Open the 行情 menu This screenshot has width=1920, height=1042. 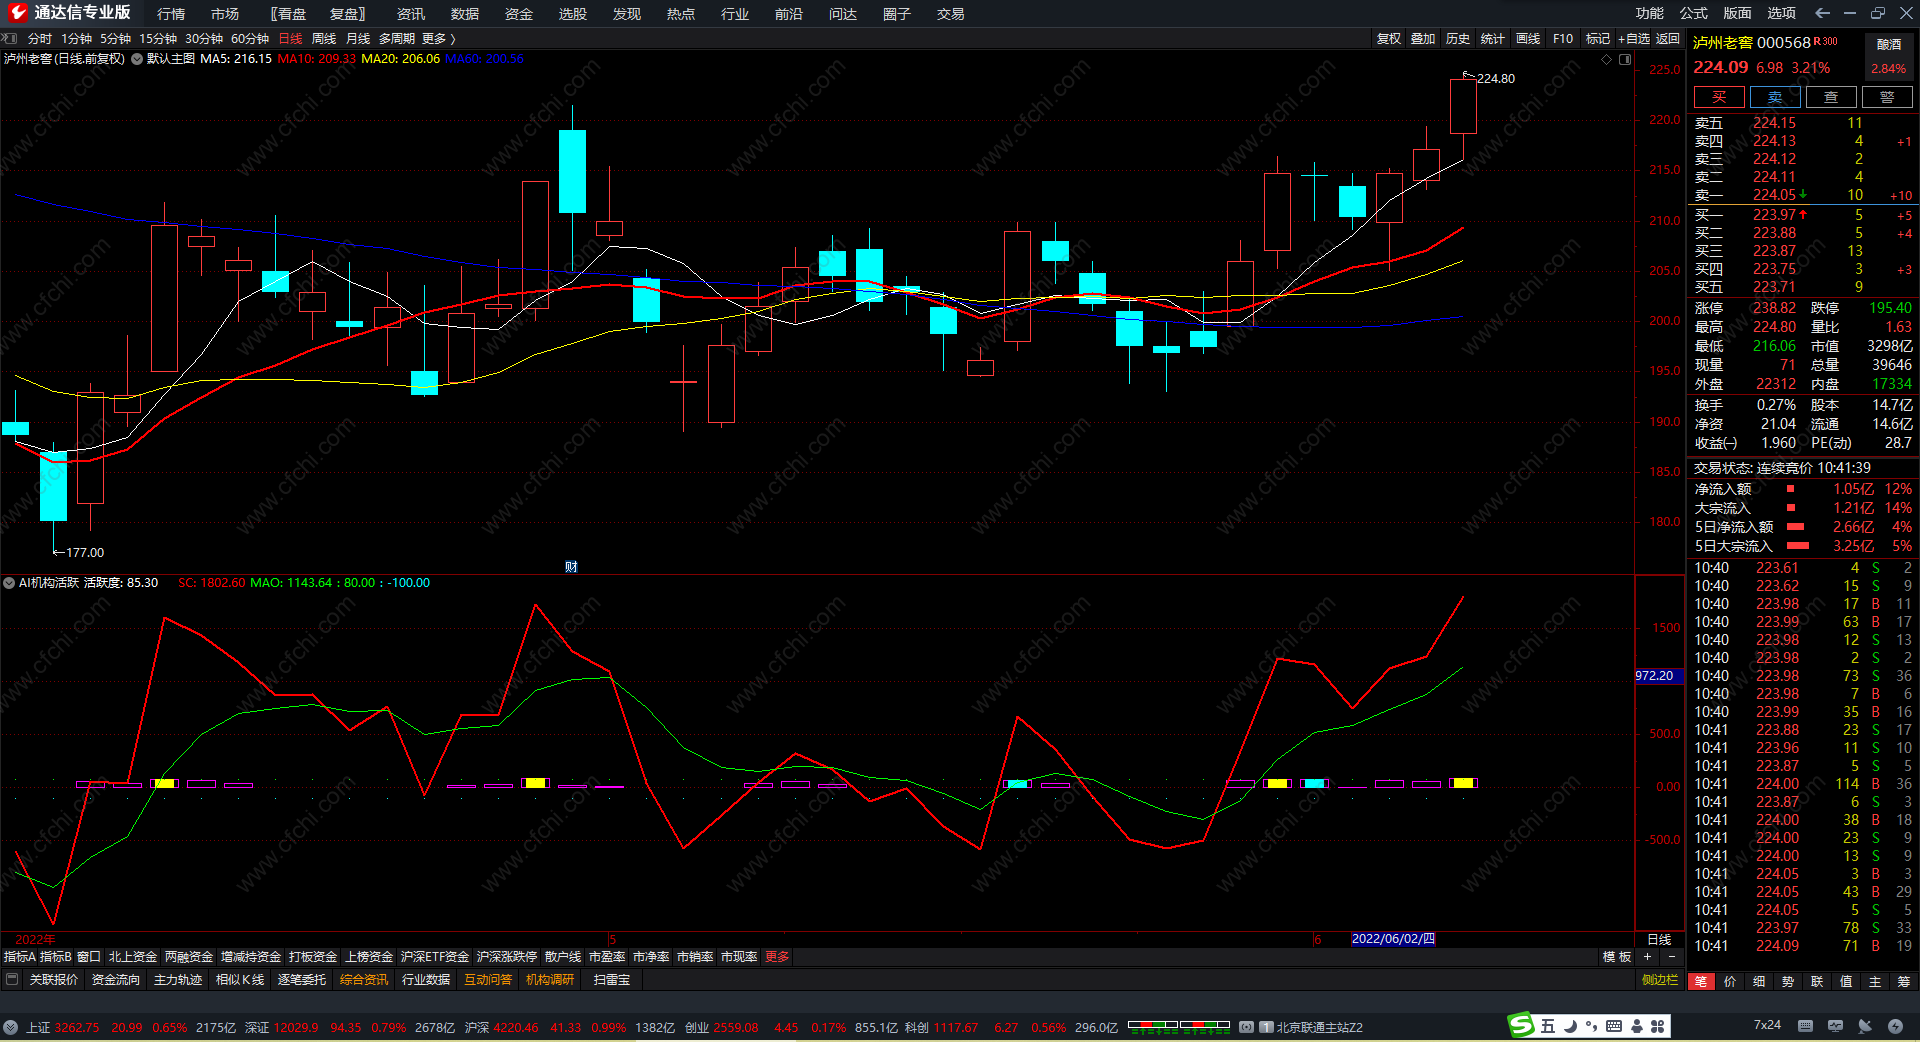click(171, 14)
